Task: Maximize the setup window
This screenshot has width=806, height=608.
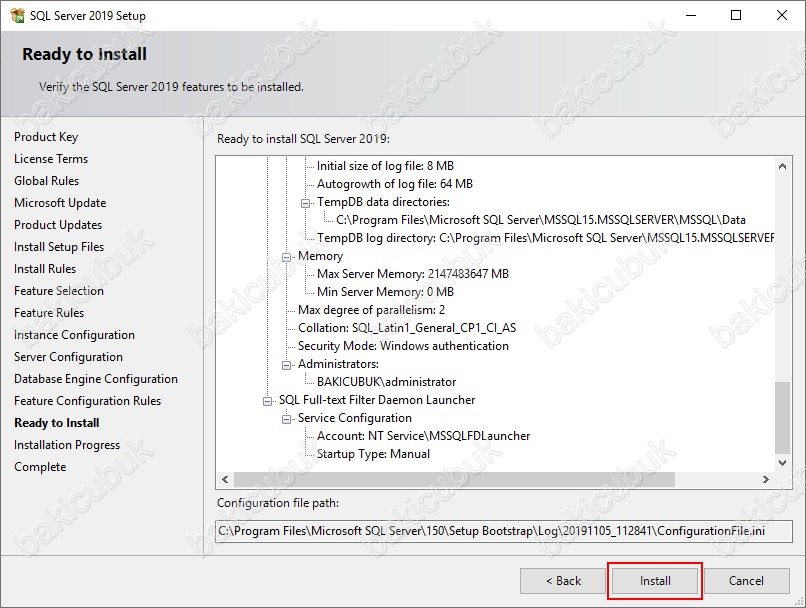Action: pyautogui.click(x=736, y=15)
